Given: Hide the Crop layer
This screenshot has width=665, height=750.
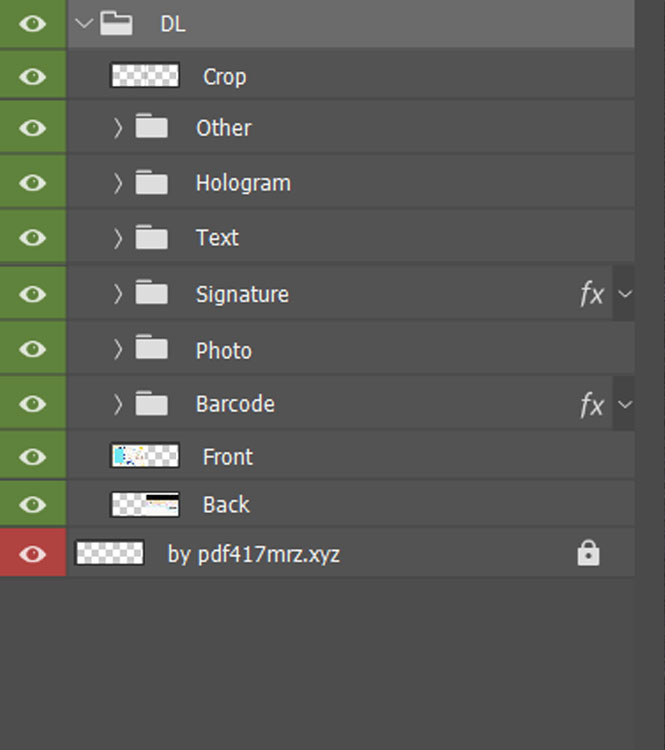Looking at the screenshot, I should 32,76.
